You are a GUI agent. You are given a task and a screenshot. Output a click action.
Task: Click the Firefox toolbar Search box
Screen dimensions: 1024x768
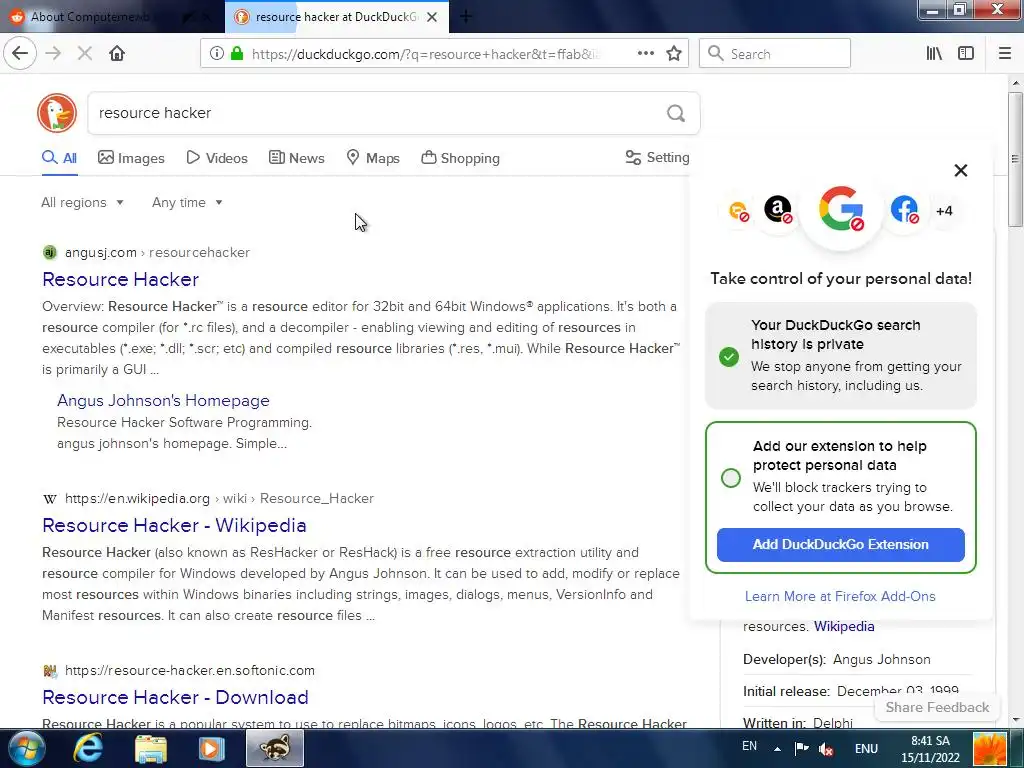click(x=775, y=54)
